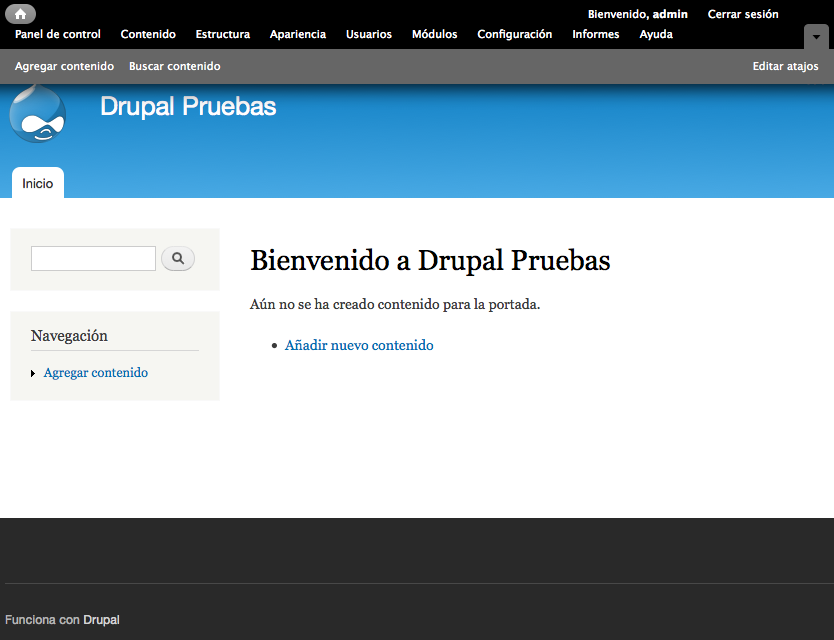The height and width of the screenshot is (640, 834).
Task: Click the Cerrar sesión link
Action: [742, 14]
